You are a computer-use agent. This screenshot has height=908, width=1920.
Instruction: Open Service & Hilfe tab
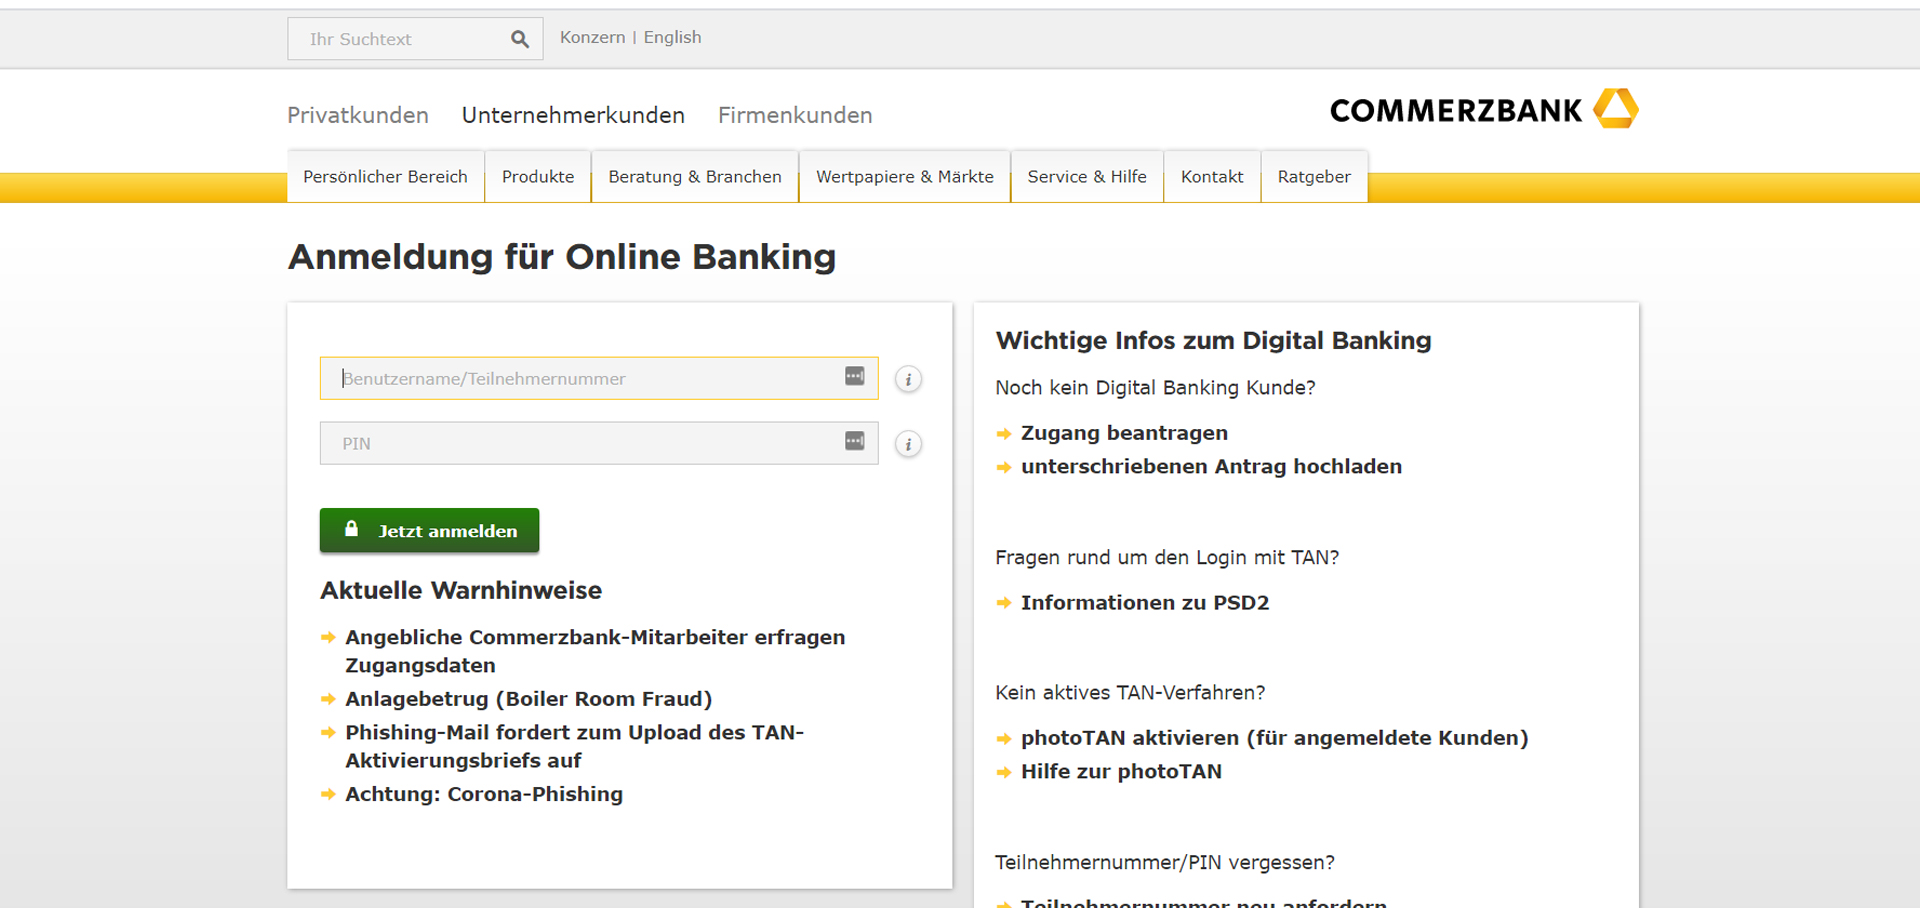tap(1087, 176)
